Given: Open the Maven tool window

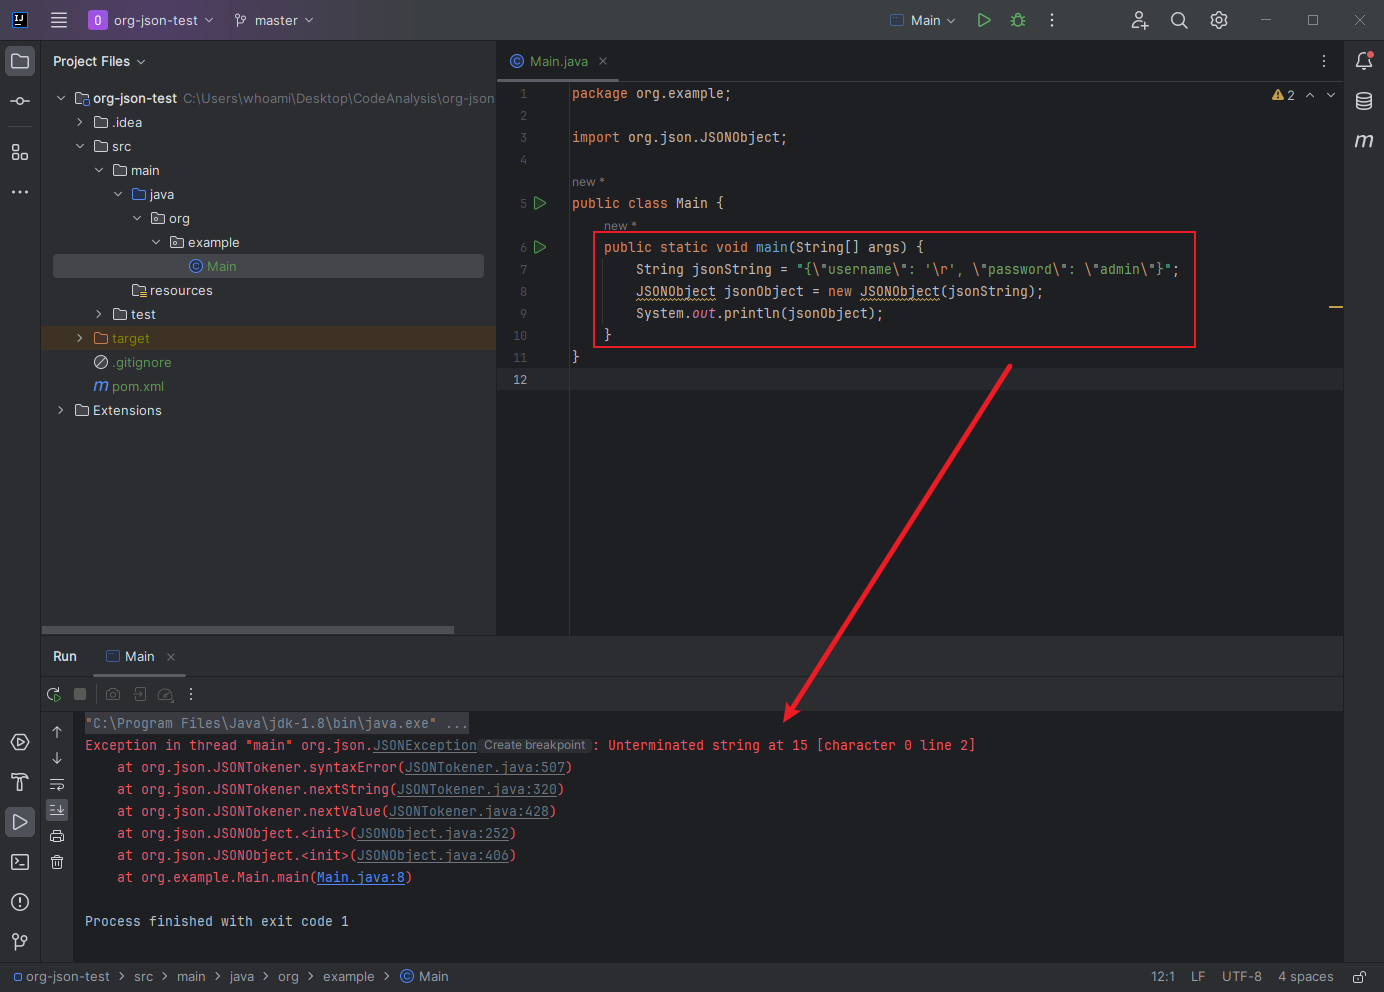Looking at the screenshot, I should [1364, 141].
